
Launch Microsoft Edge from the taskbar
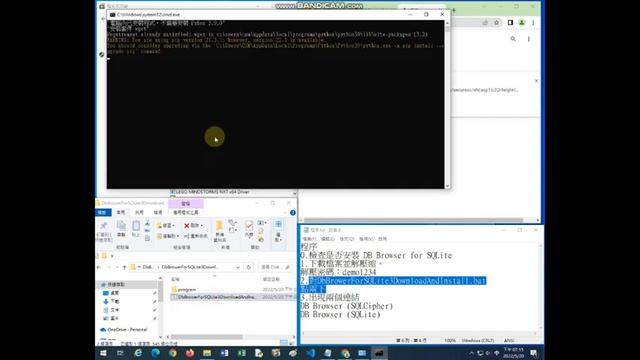[156, 353]
